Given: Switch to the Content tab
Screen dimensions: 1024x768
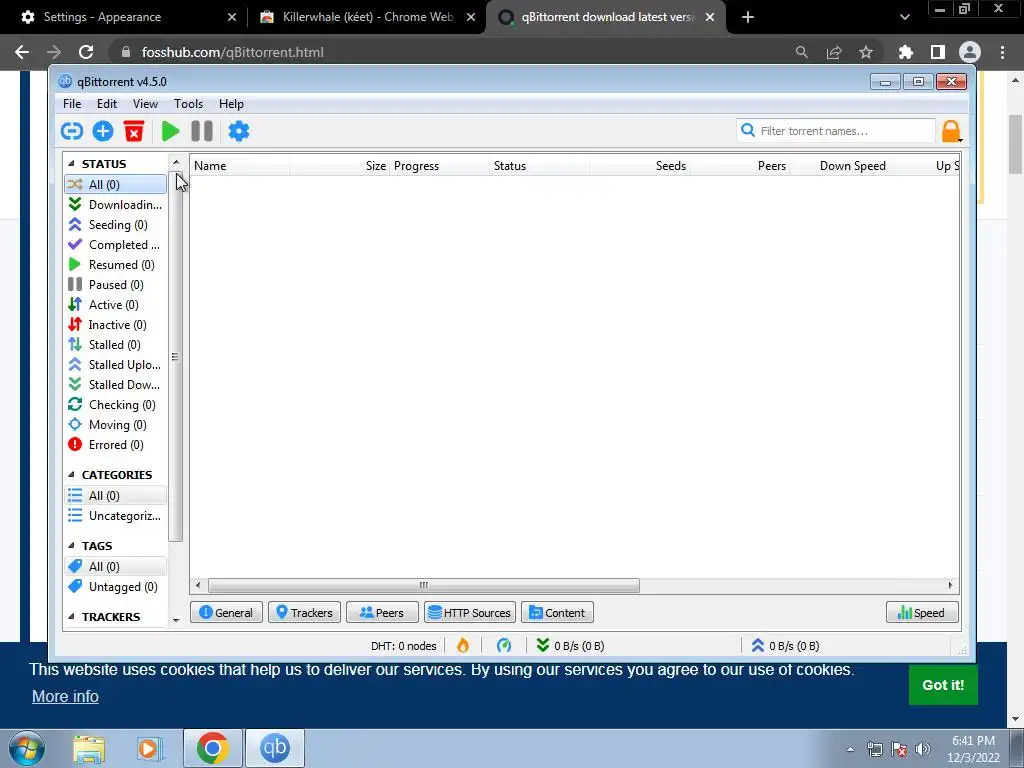Looking at the screenshot, I should tap(557, 613).
